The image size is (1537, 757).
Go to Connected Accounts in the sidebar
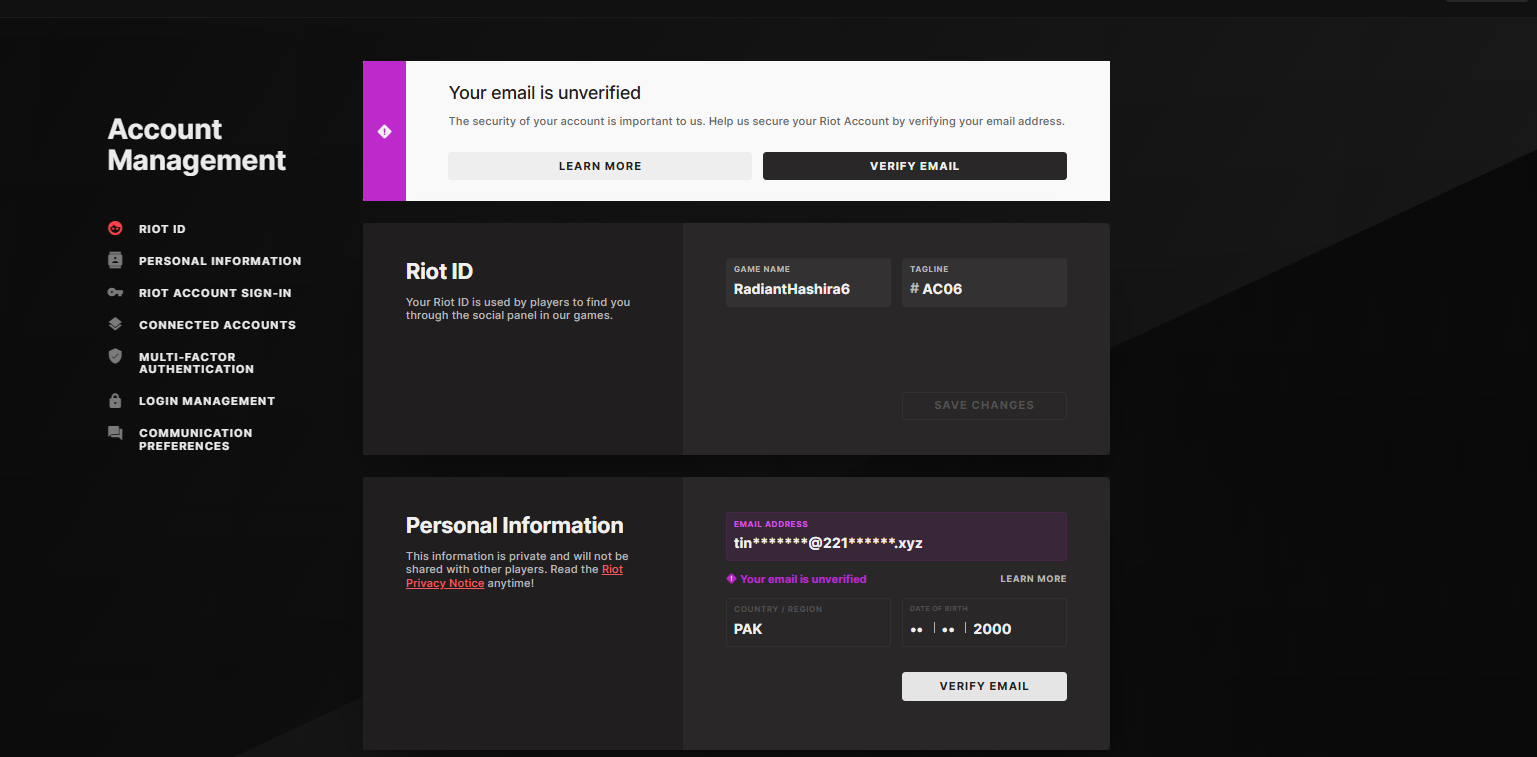(217, 325)
